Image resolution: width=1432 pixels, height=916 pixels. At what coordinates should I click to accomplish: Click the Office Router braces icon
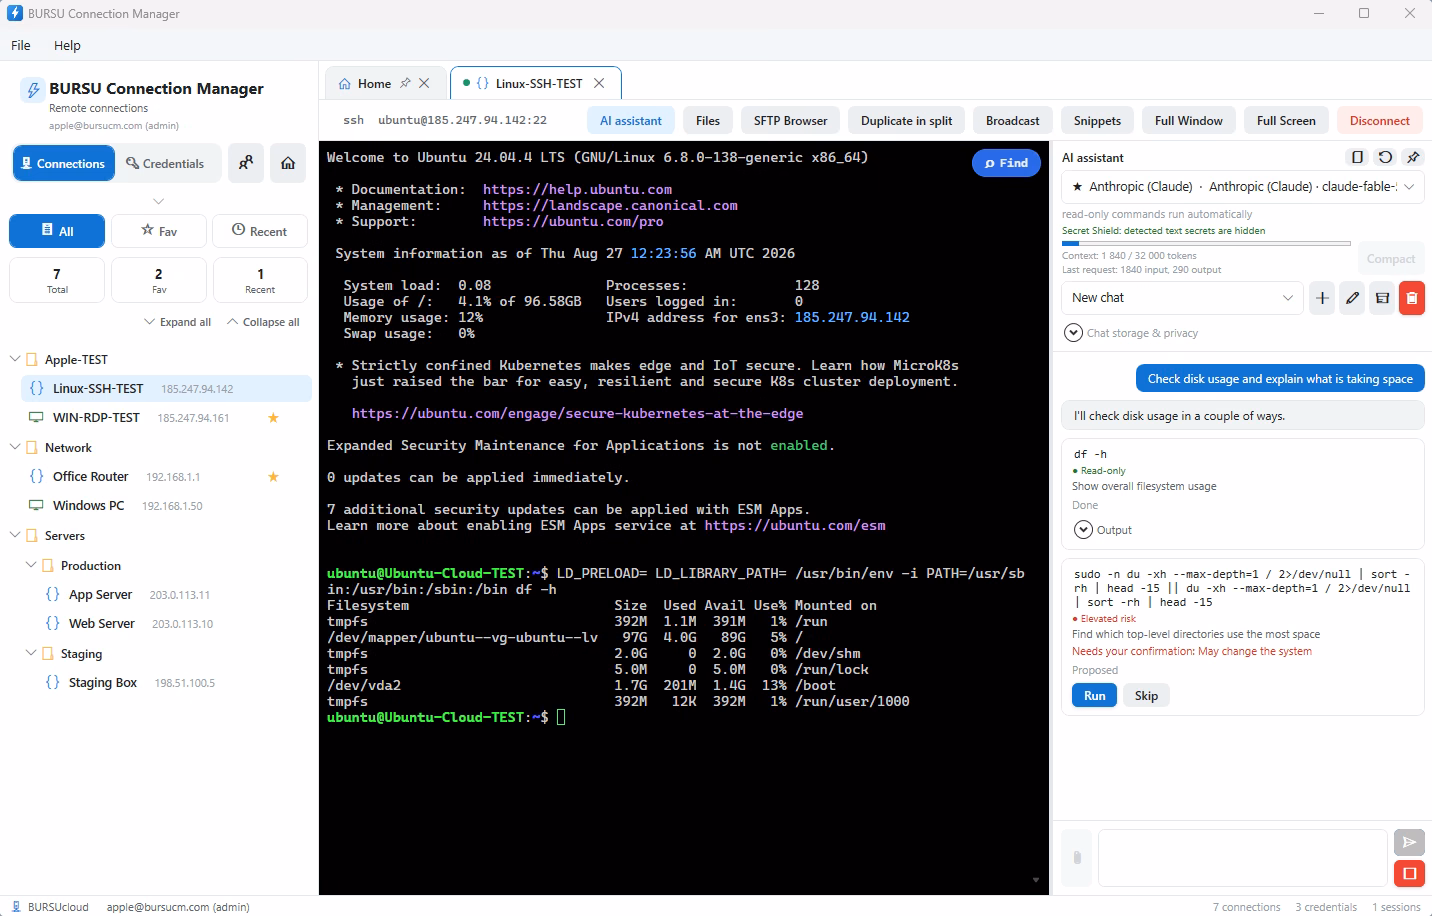coord(37,476)
